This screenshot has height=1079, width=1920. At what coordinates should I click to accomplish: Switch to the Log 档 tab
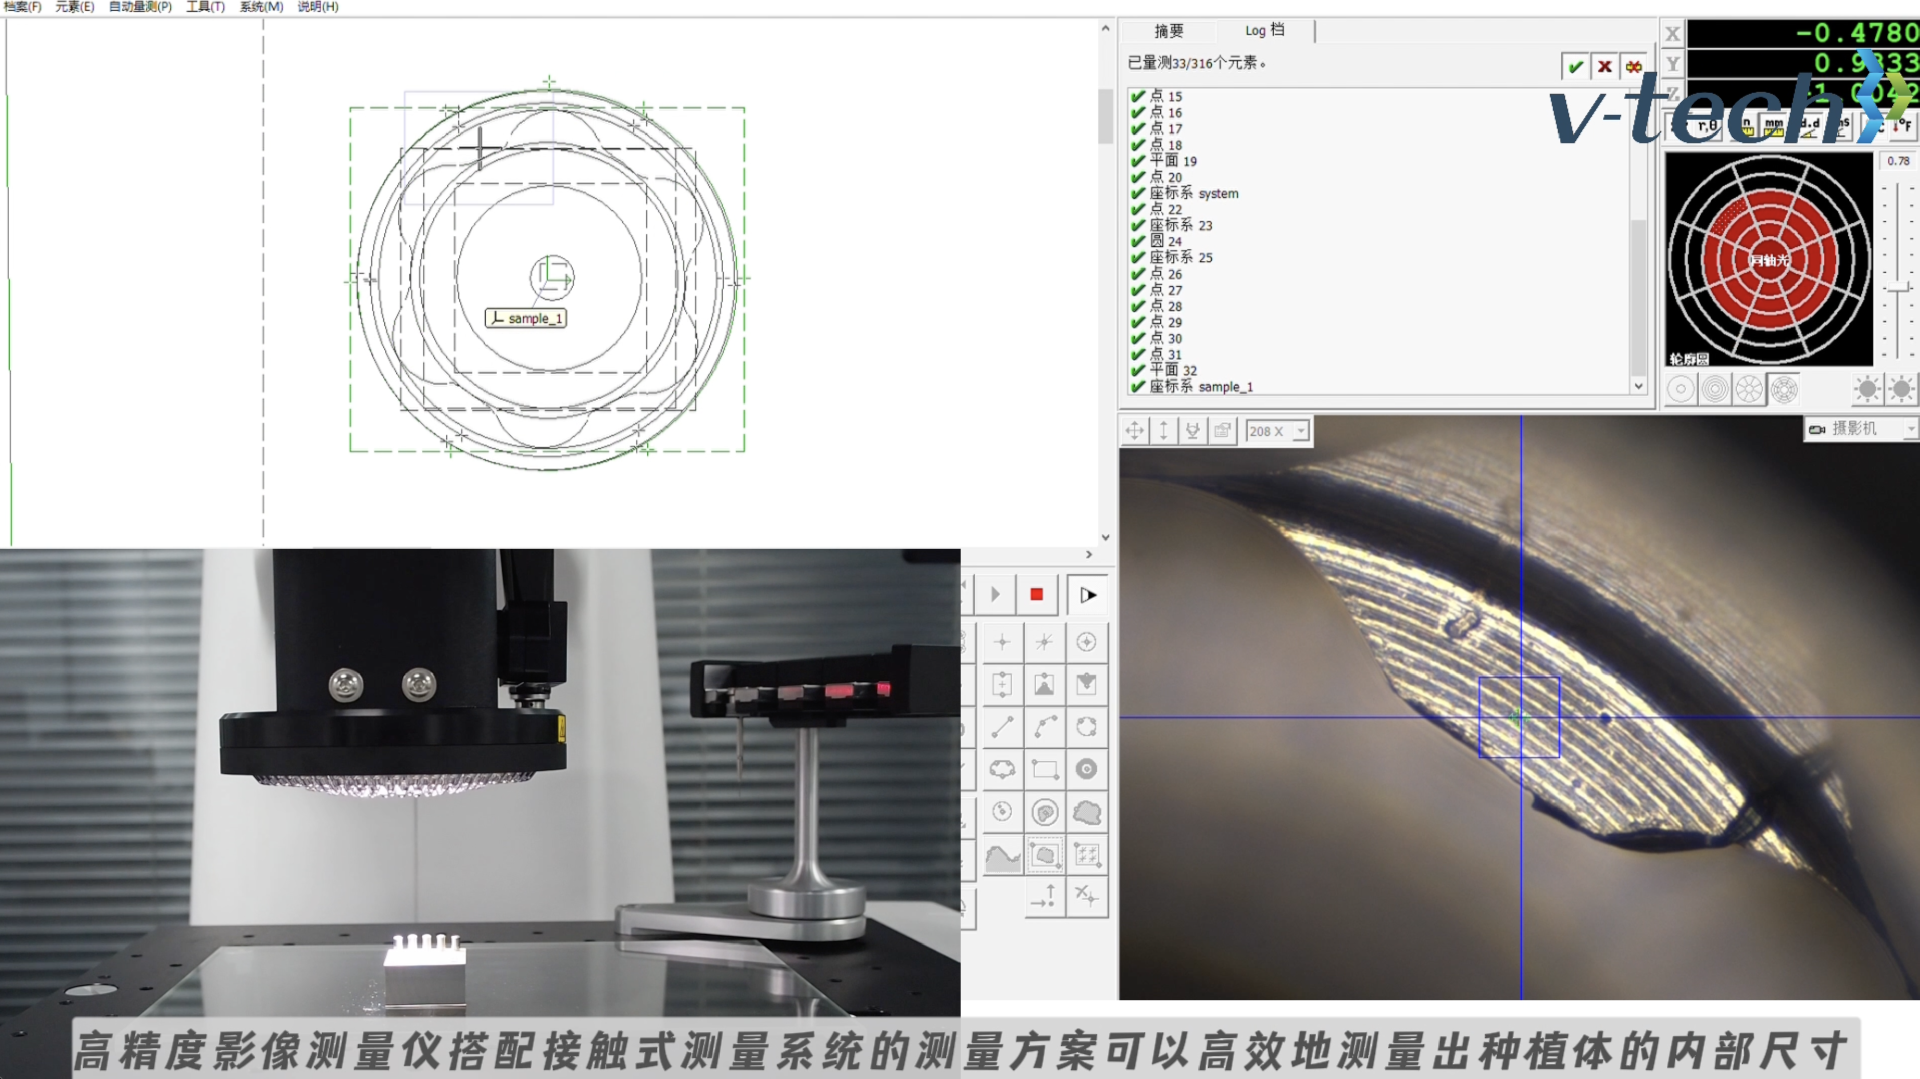click(1264, 31)
